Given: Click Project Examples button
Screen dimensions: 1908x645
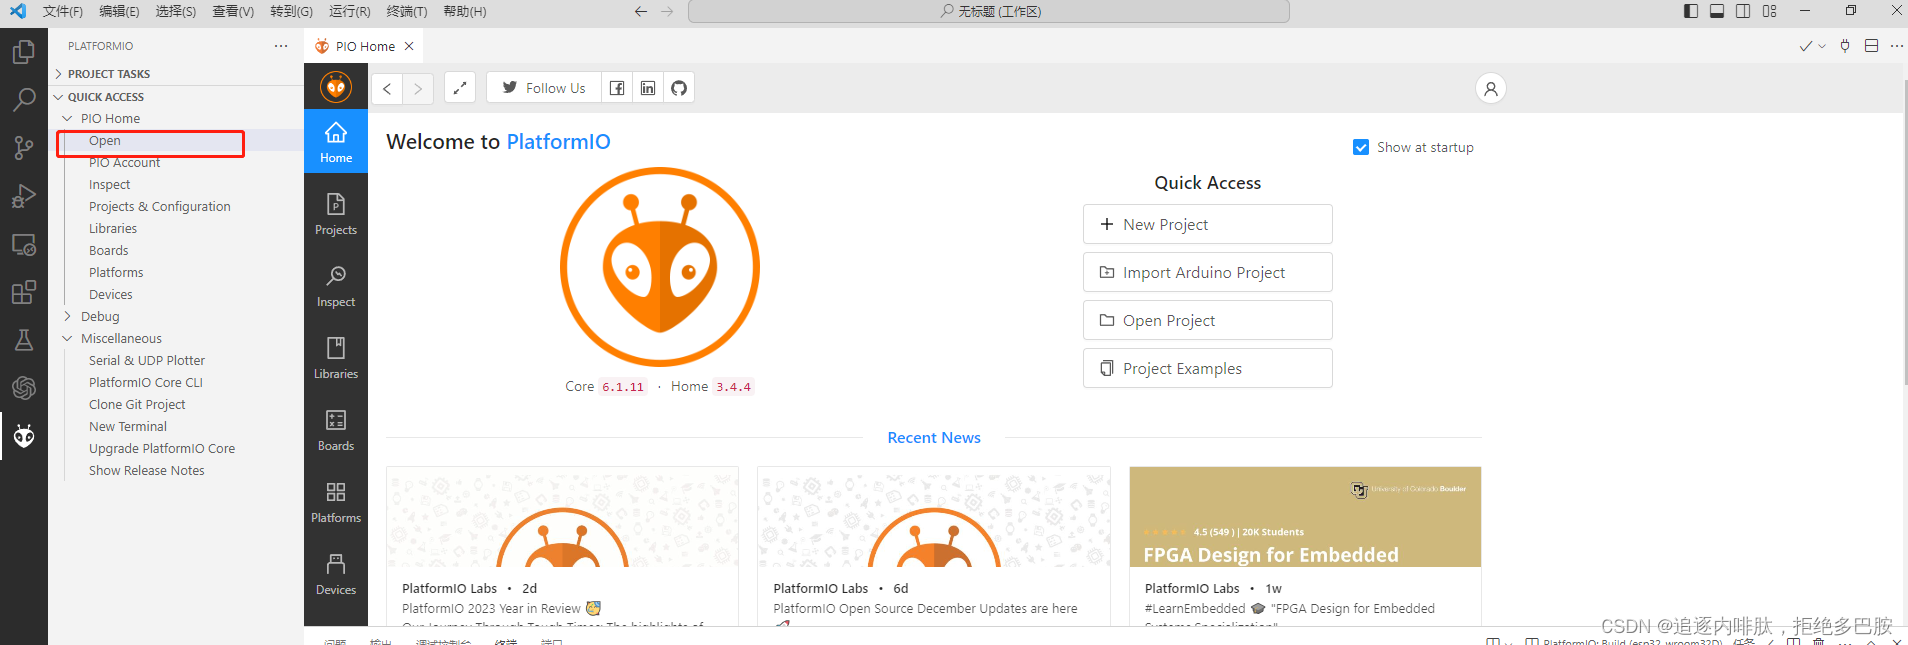Looking at the screenshot, I should tap(1208, 368).
